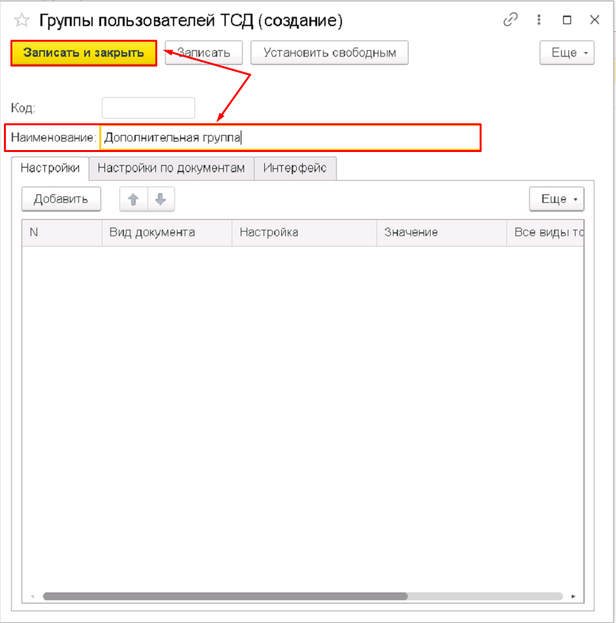Open the Интерфейс tab
The image size is (616, 623).
pos(295,169)
